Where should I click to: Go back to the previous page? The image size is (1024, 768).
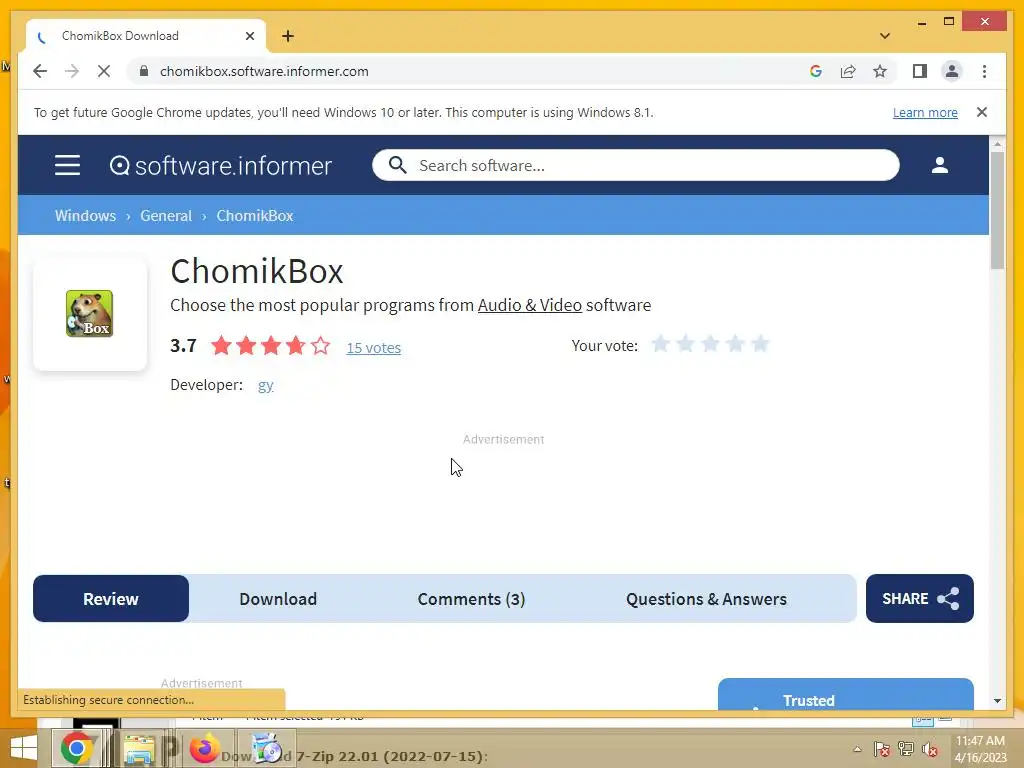40,71
